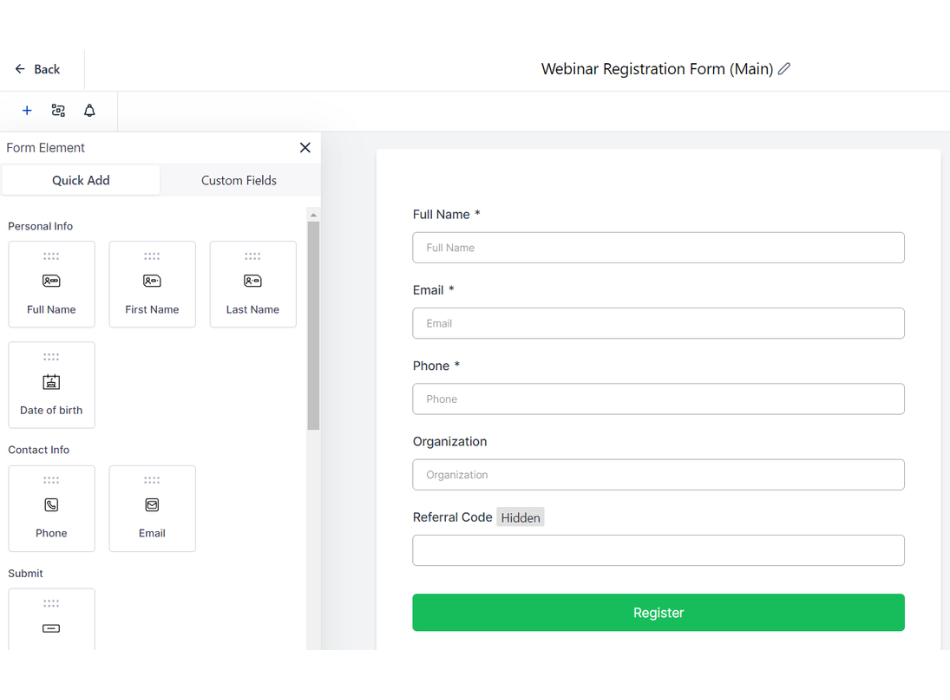Click the scrollbar up arrow

[x=313, y=215]
